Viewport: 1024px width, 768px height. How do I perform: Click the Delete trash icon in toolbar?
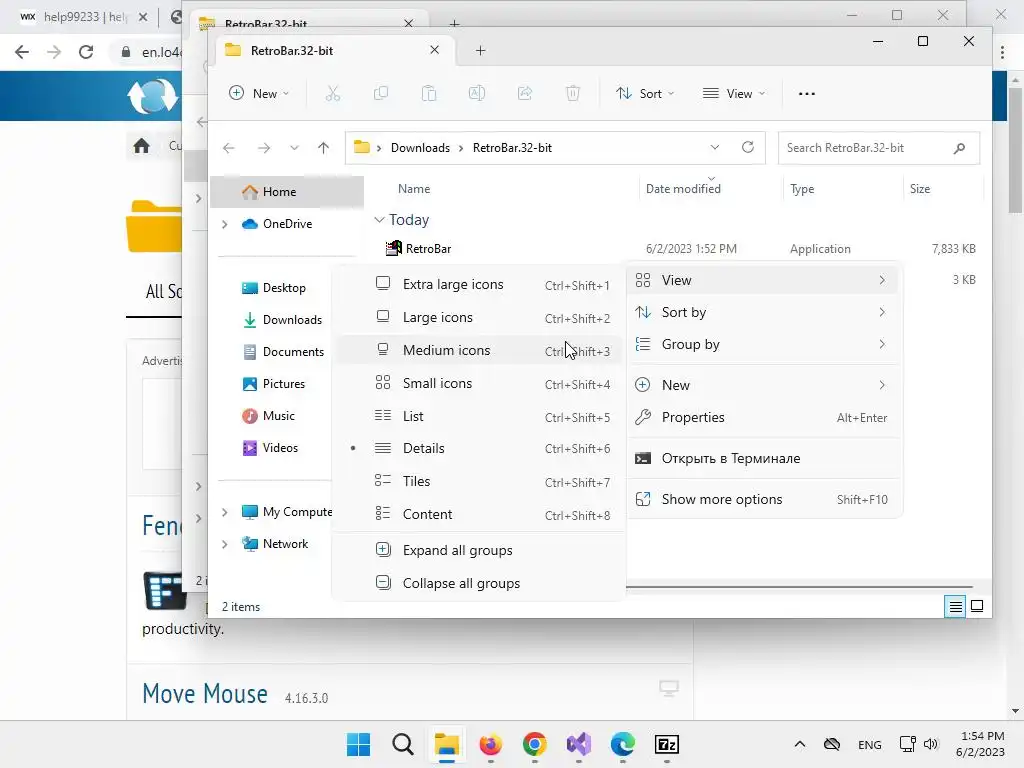pos(573,93)
